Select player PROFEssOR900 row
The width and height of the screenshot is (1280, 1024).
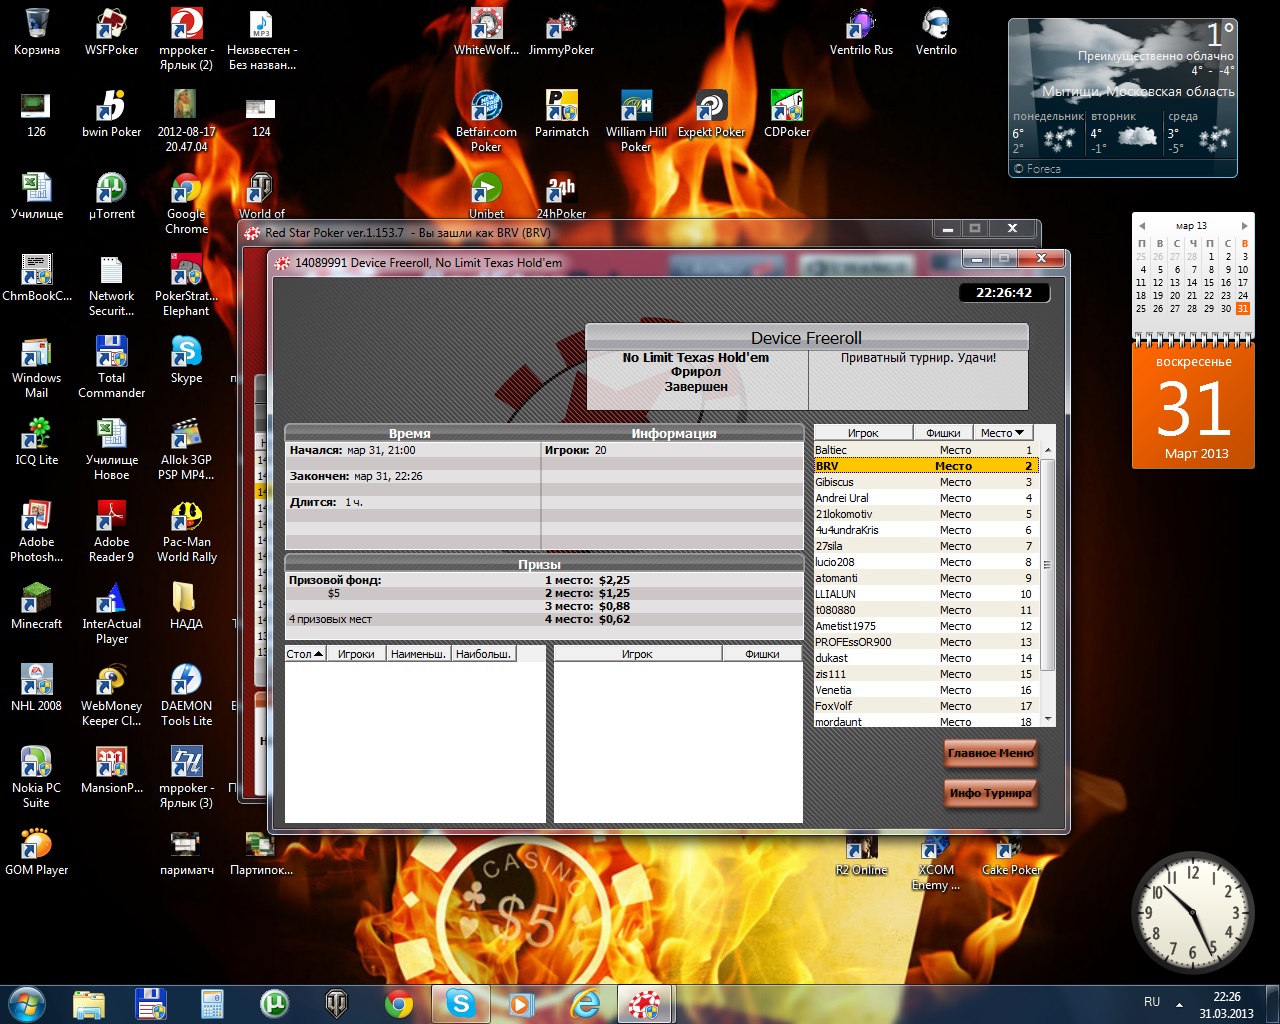[926, 642]
